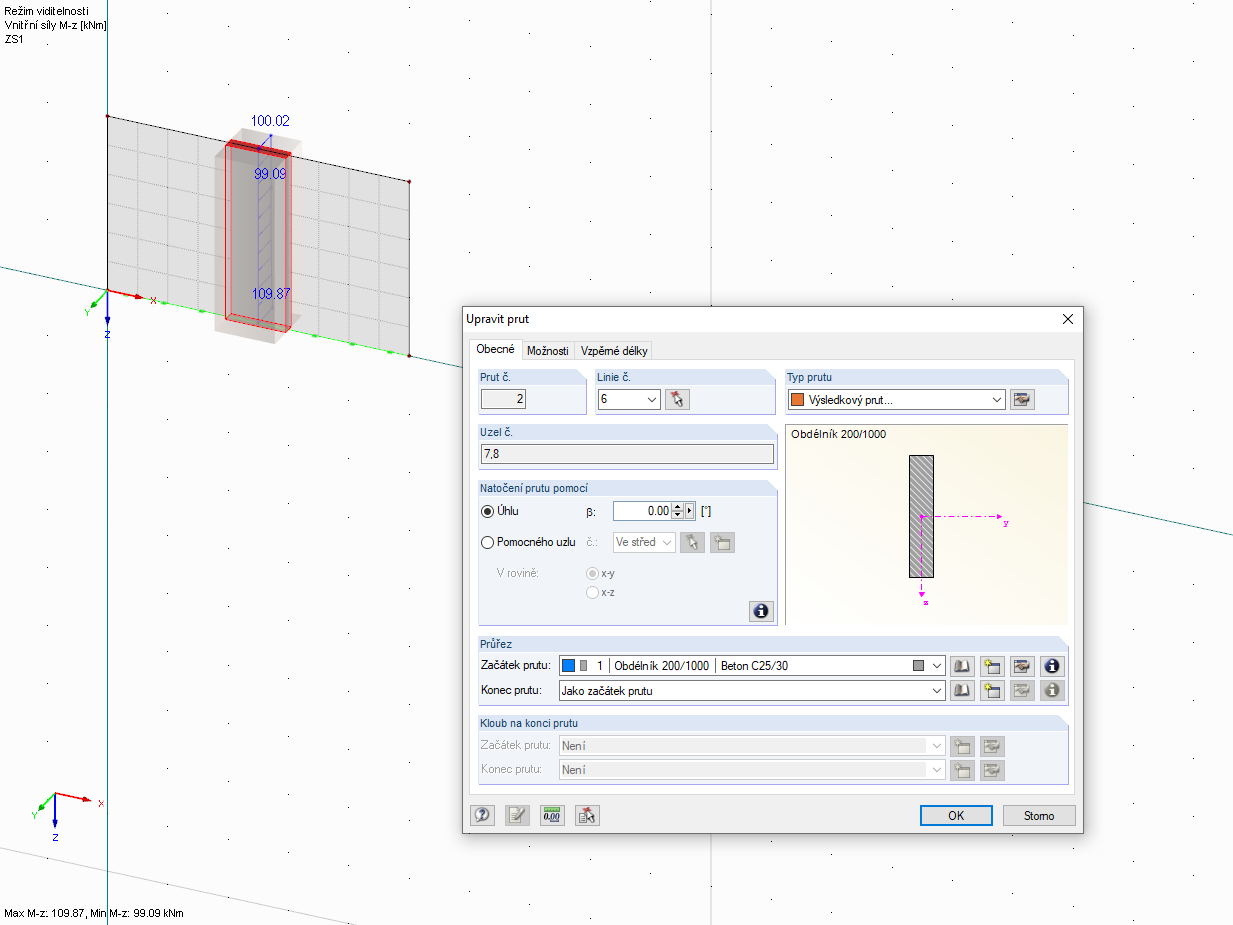Select the Pomocného uzlu radio option
The width and height of the screenshot is (1233, 925).
(488, 543)
